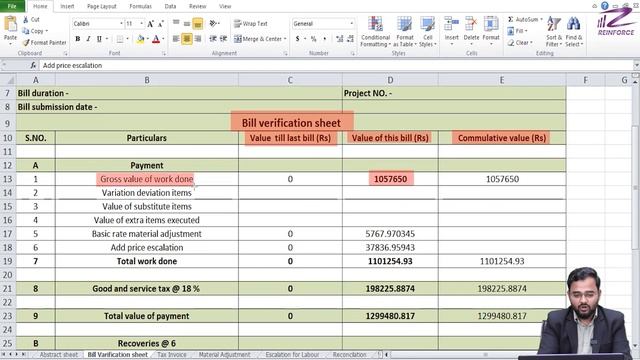Open the Fill Color dropdown arrow
640x360 pixels.
pyautogui.click(x=147, y=39)
